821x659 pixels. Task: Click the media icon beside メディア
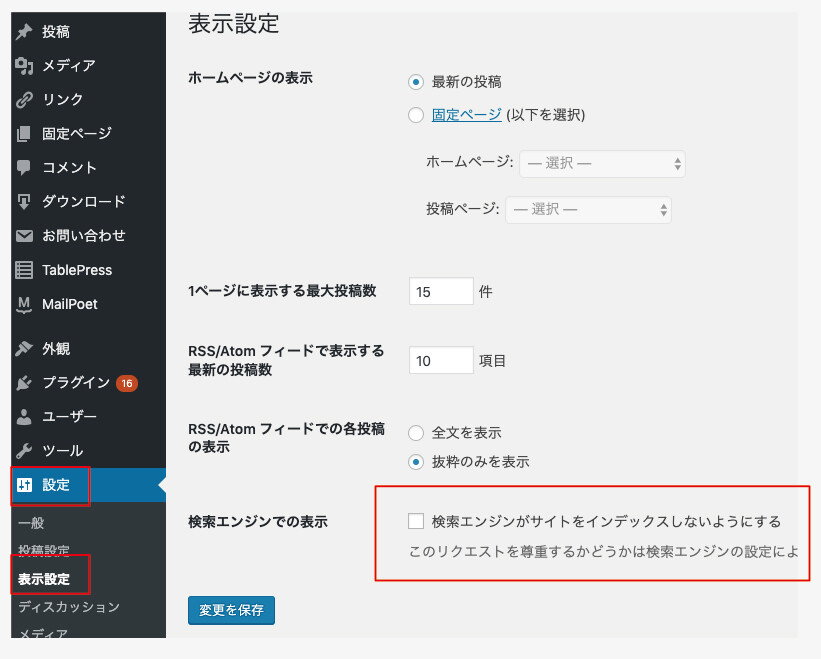[x=25, y=66]
